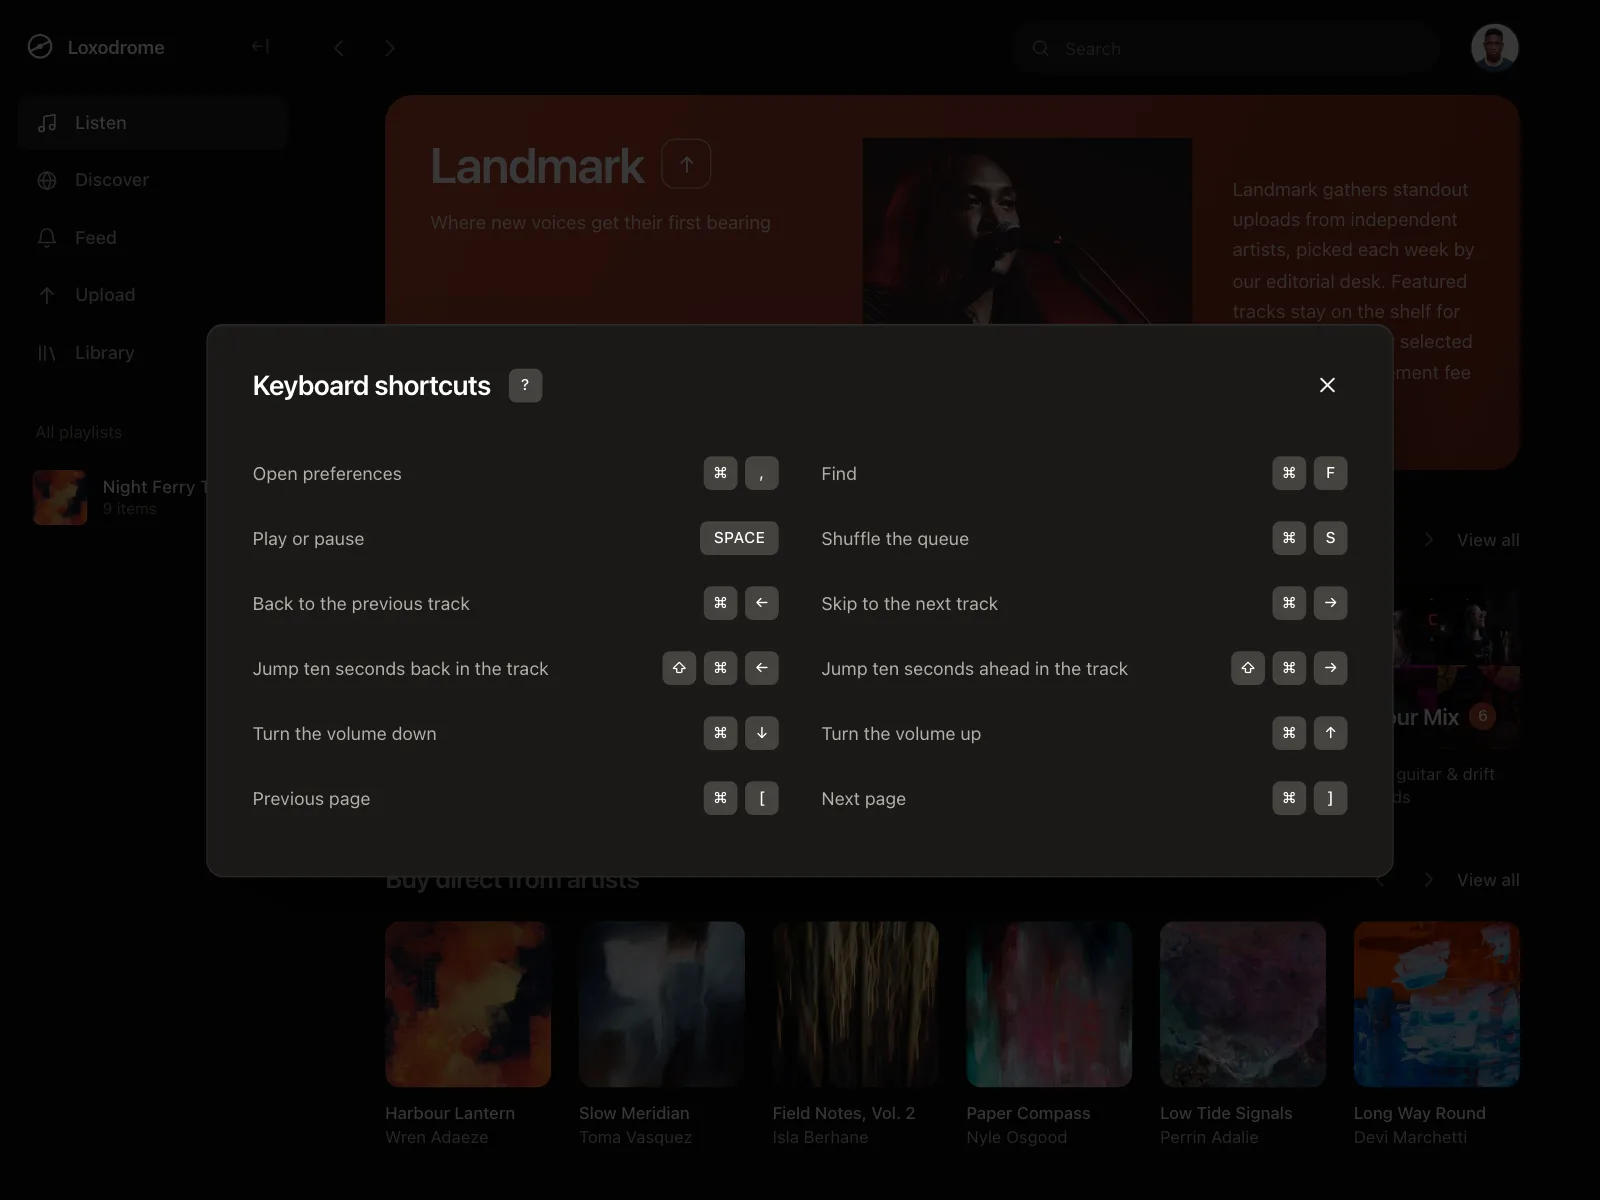Go forward with the top bar right chevron
The height and width of the screenshot is (1200, 1600).
(390, 48)
